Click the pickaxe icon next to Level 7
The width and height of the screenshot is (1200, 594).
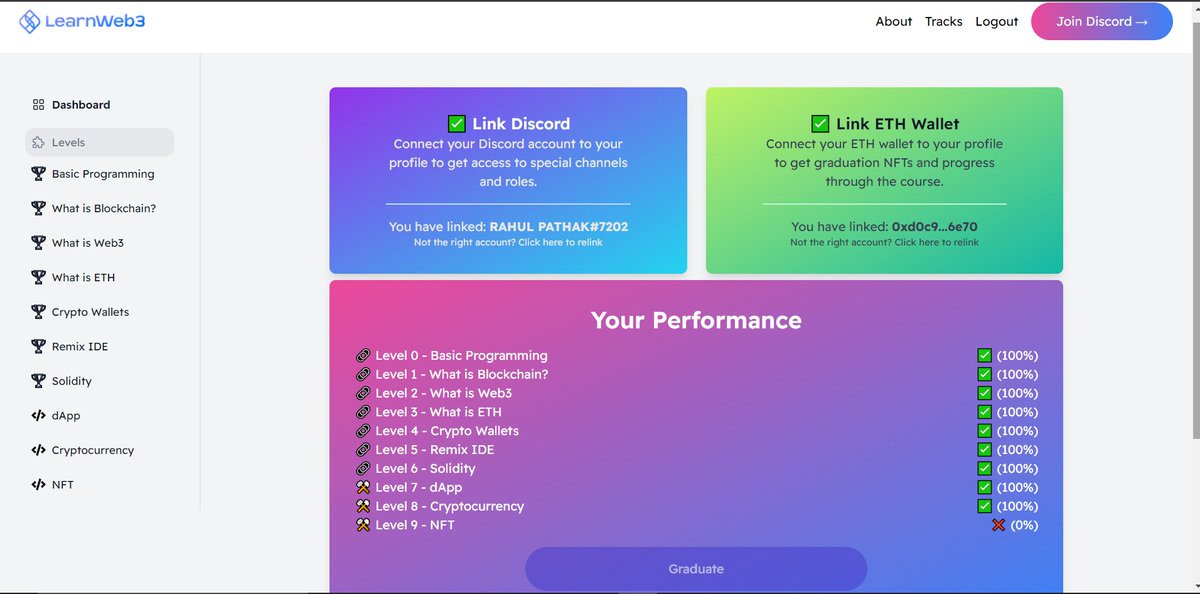point(364,487)
